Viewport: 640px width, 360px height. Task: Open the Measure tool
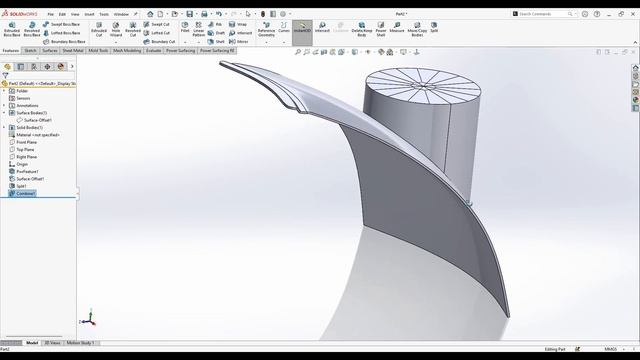(x=397, y=27)
